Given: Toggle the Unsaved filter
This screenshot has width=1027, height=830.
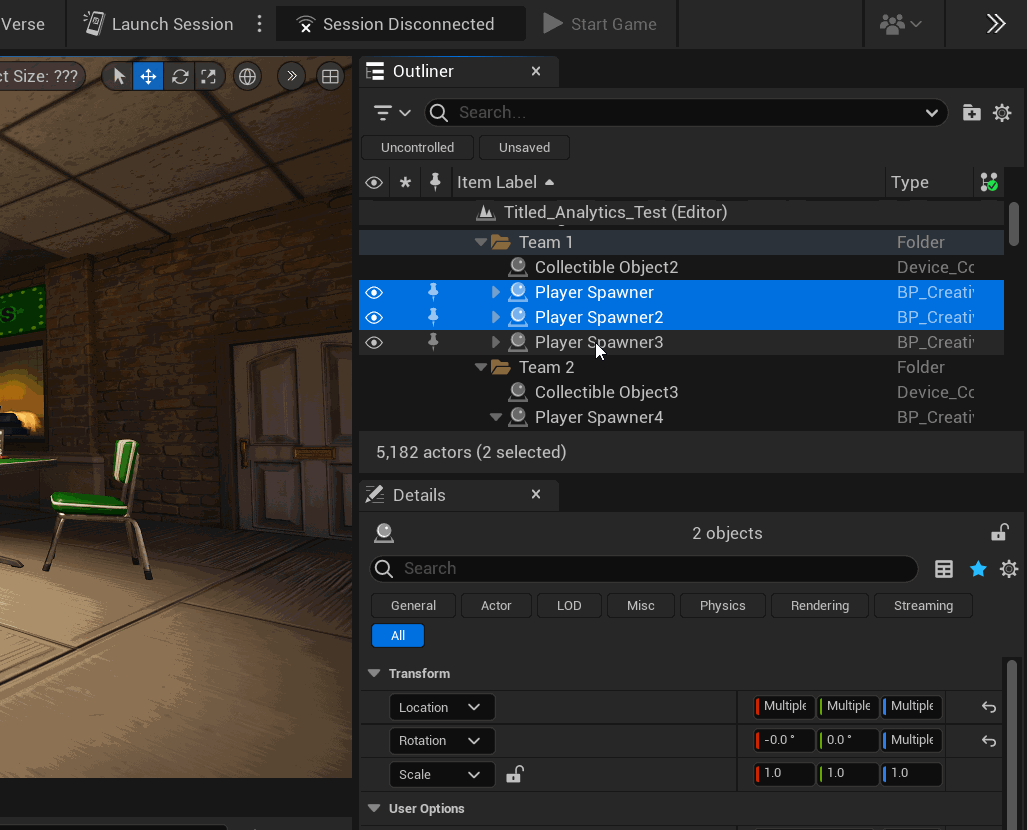Looking at the screenshot, I should (x=525, y=147).
